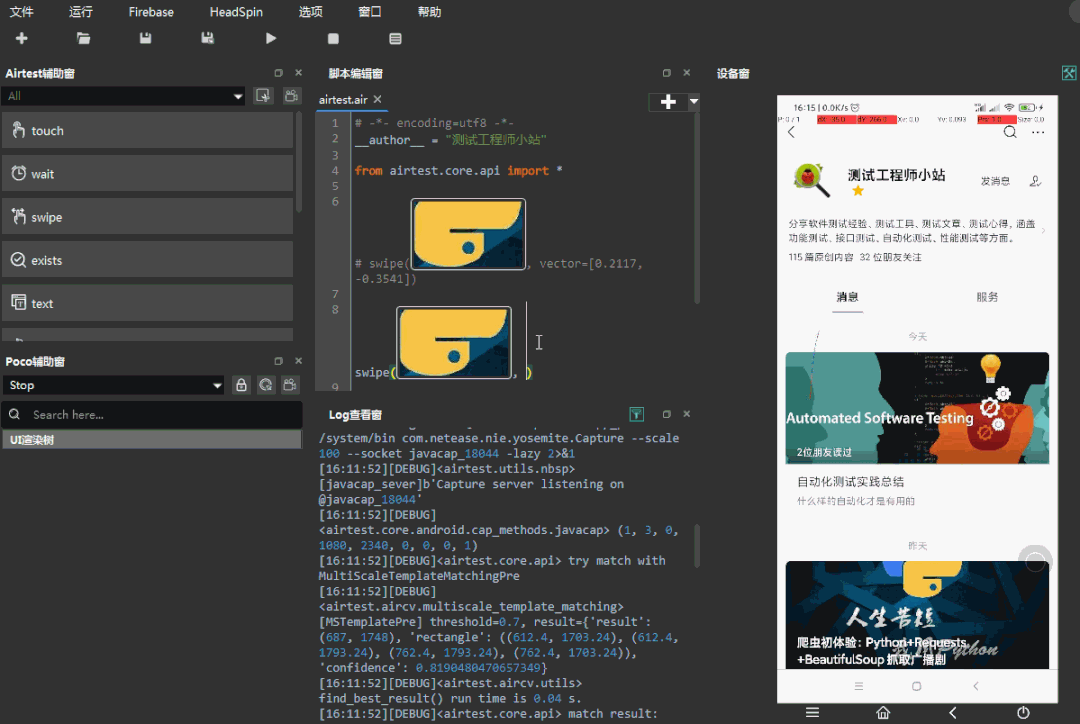Float the Log查看窗 panel
1080x724 pixels.
[x=666, y=414]
